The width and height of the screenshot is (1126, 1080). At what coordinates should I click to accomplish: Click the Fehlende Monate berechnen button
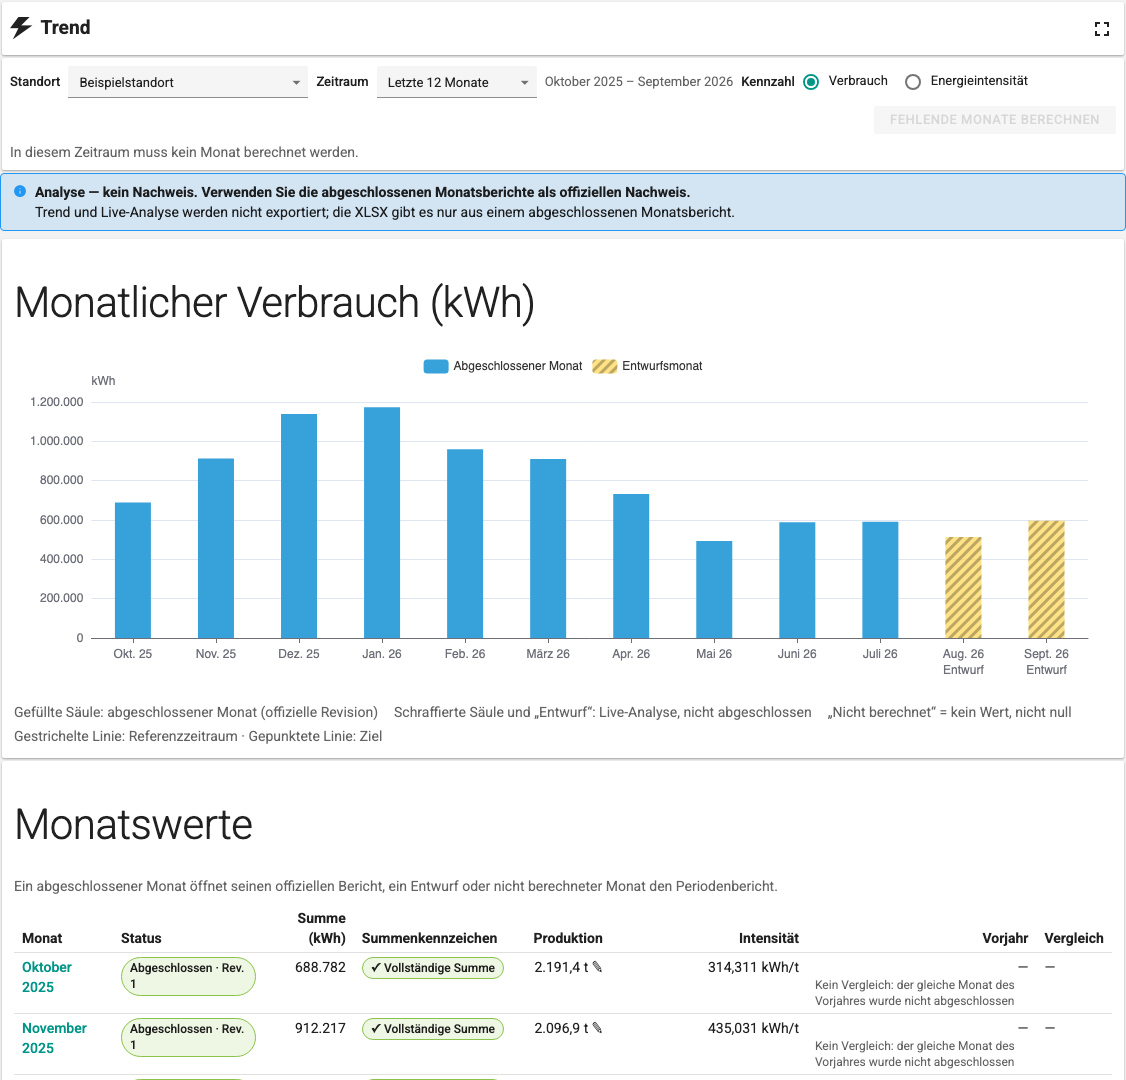(x=995, y=120)
